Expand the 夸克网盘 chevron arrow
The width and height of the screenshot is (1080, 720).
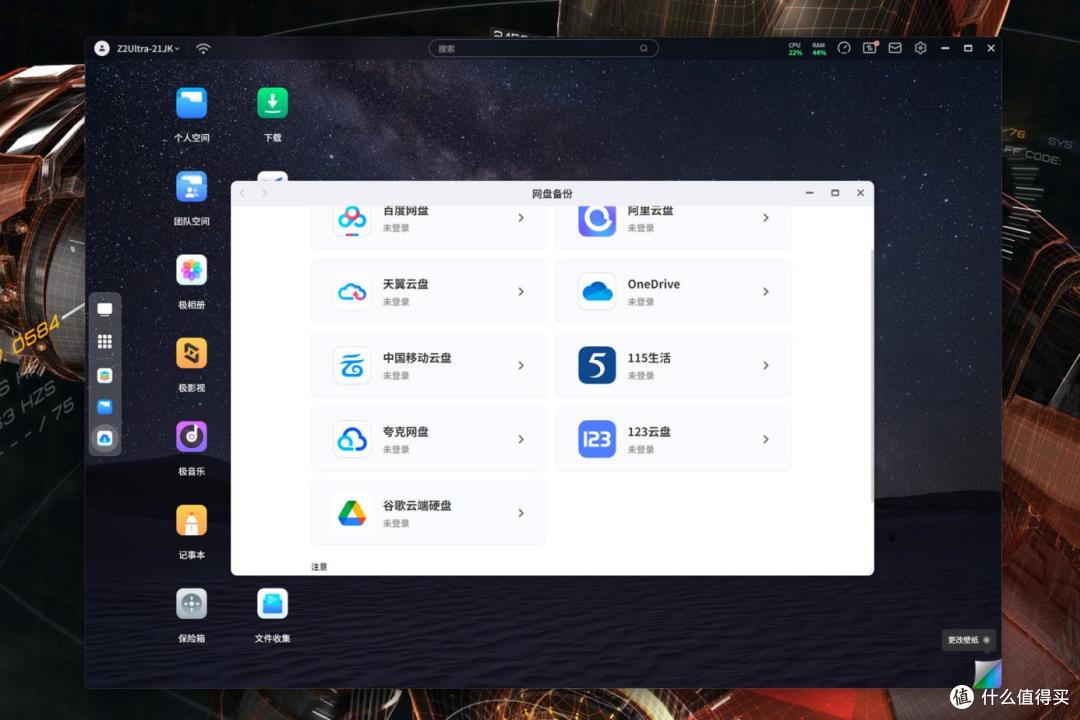point(521,439)
